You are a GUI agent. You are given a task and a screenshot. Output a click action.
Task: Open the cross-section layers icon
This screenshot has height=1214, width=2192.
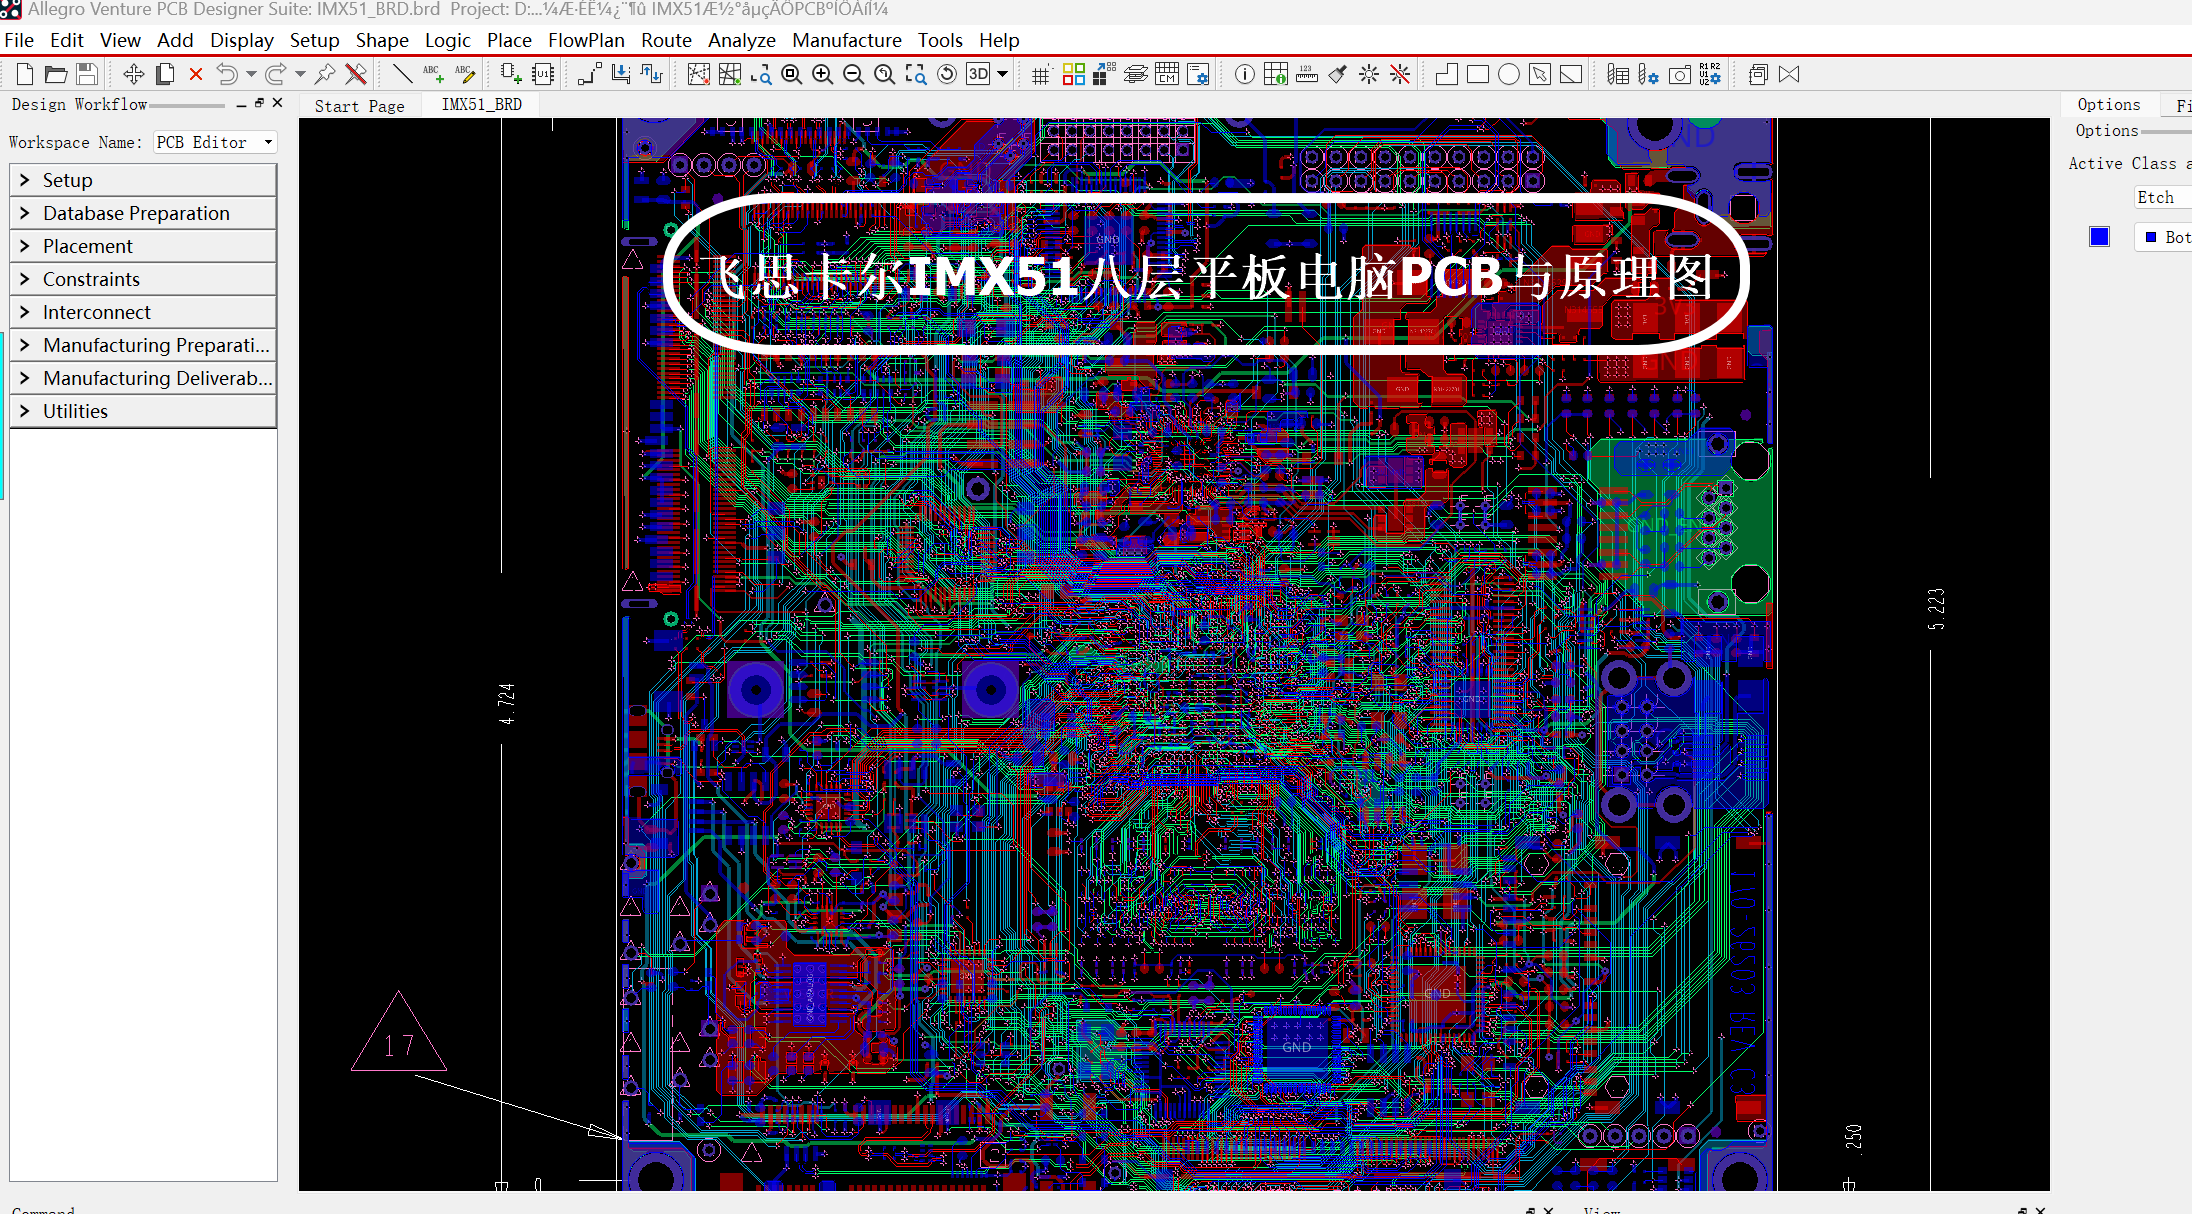pyautogui.click(x=1136, y=74)
